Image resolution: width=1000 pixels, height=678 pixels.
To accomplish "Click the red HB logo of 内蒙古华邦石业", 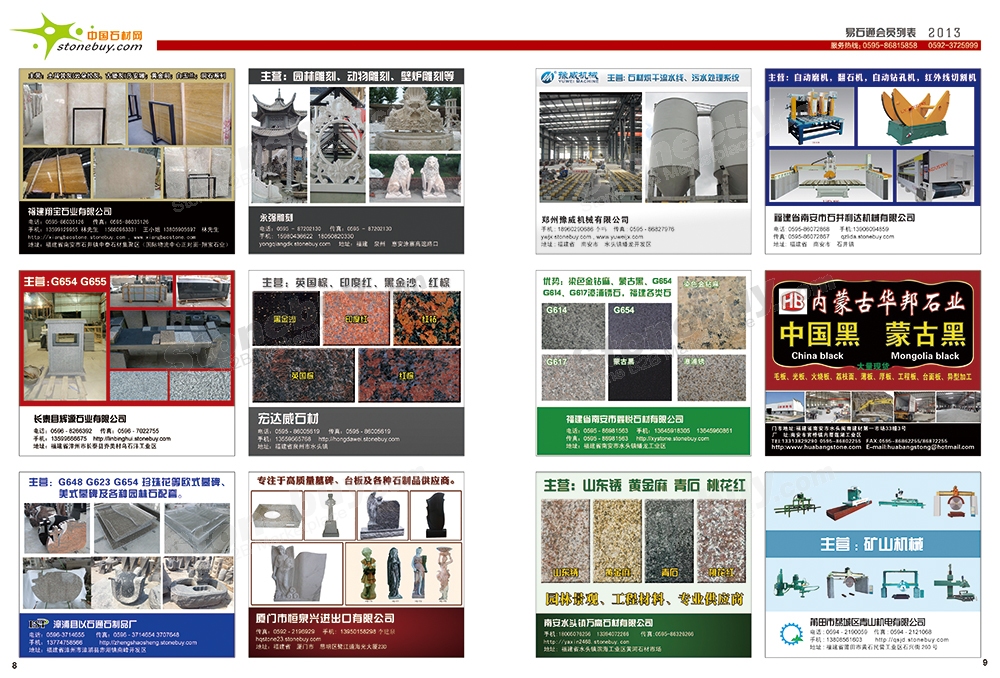I will tap(793, 300).
